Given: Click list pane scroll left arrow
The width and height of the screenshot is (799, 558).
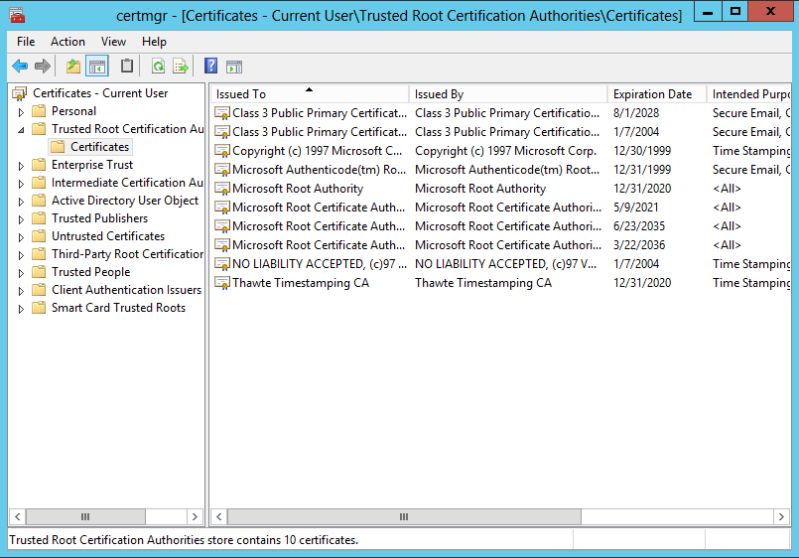Looking at the screenshot, I should (x=219, y=517).
